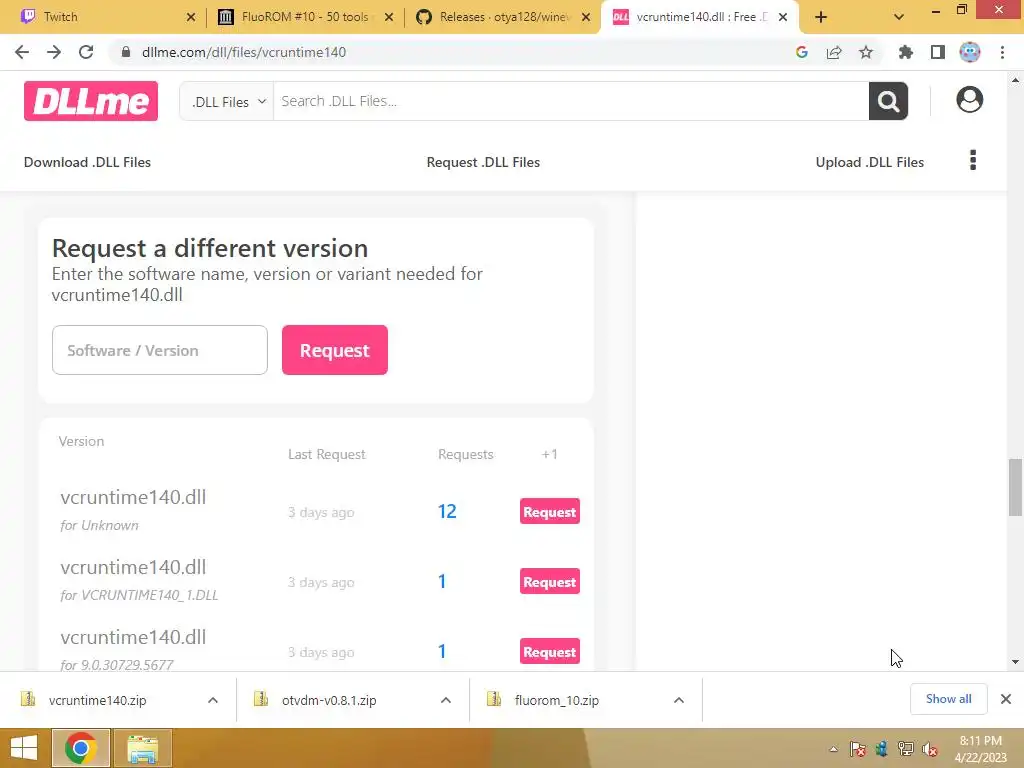Open the tab search chevron
Viewport: 1024px width, 768px height.
899,17
